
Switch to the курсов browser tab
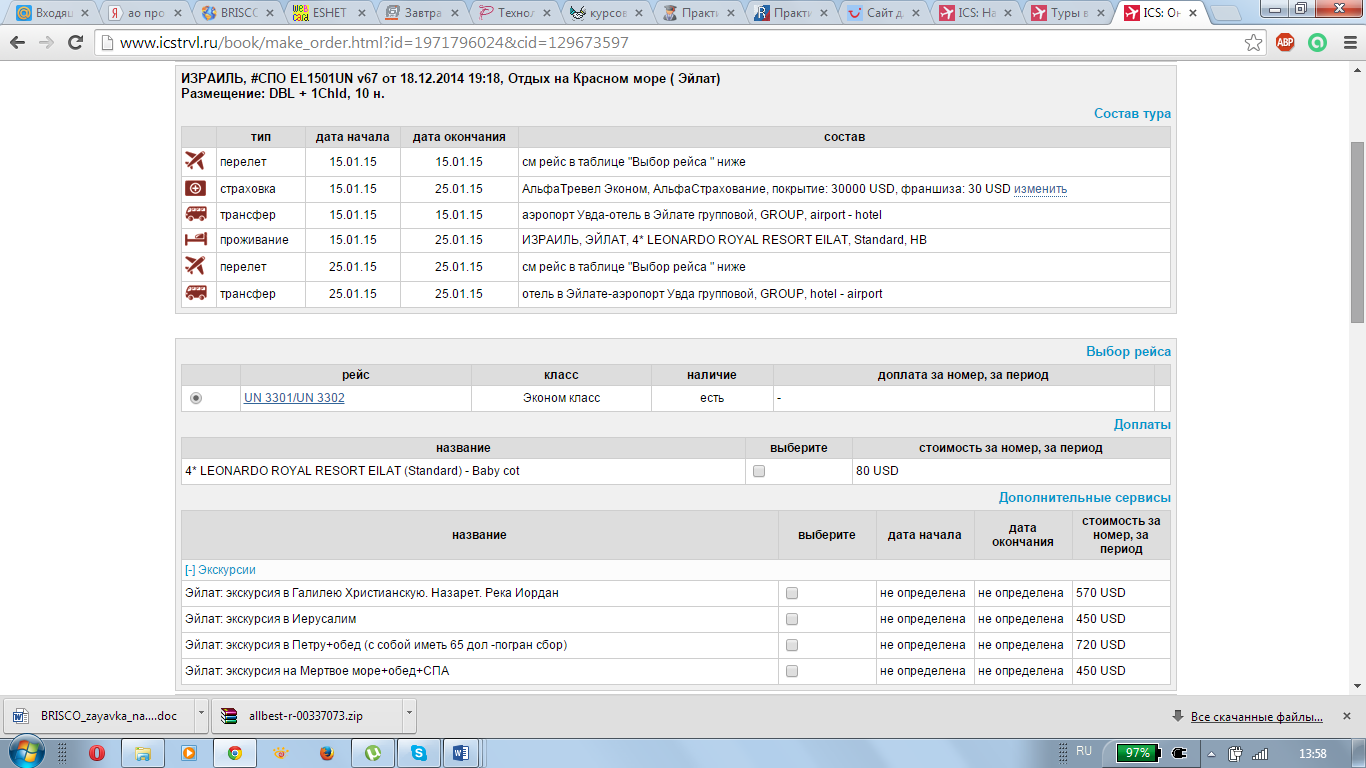point(606,13)
